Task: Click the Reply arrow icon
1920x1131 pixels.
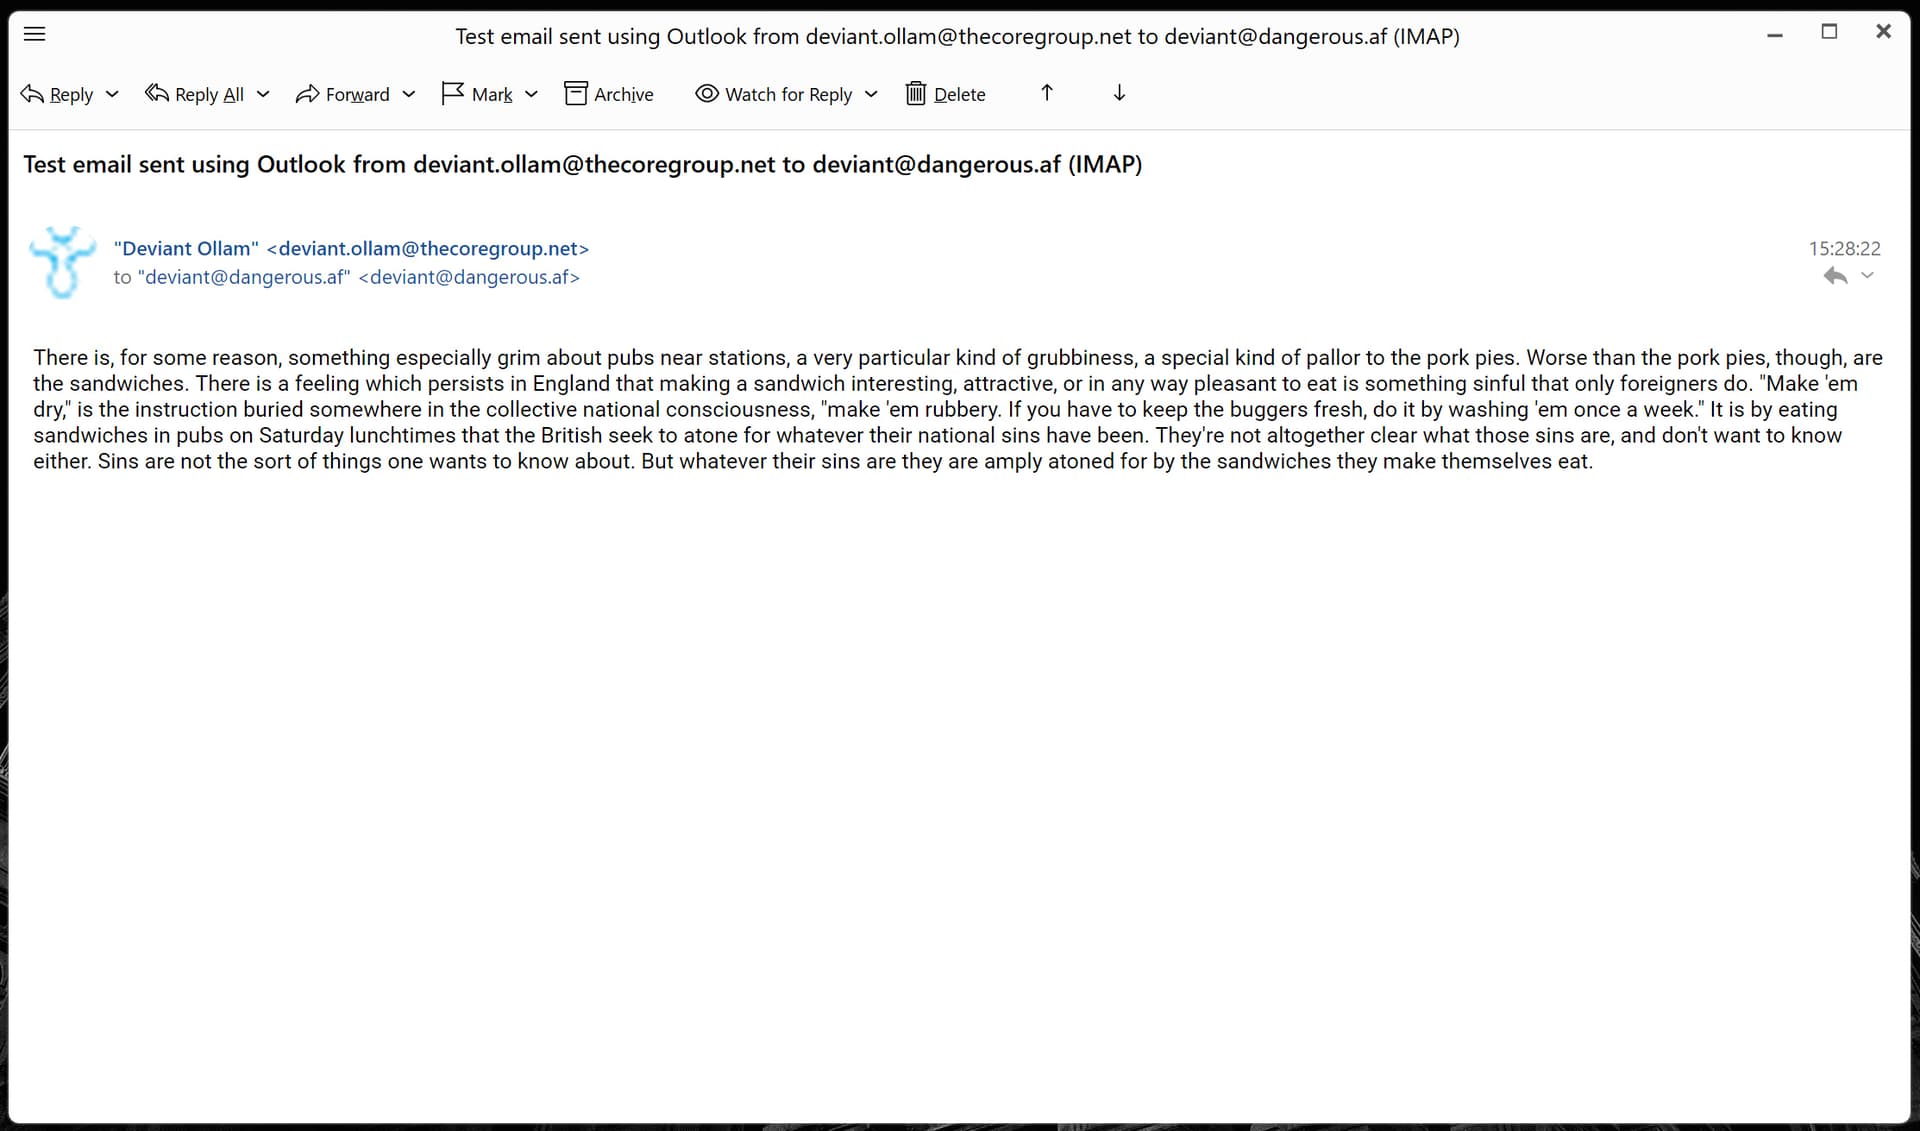Action: point(32,94)
